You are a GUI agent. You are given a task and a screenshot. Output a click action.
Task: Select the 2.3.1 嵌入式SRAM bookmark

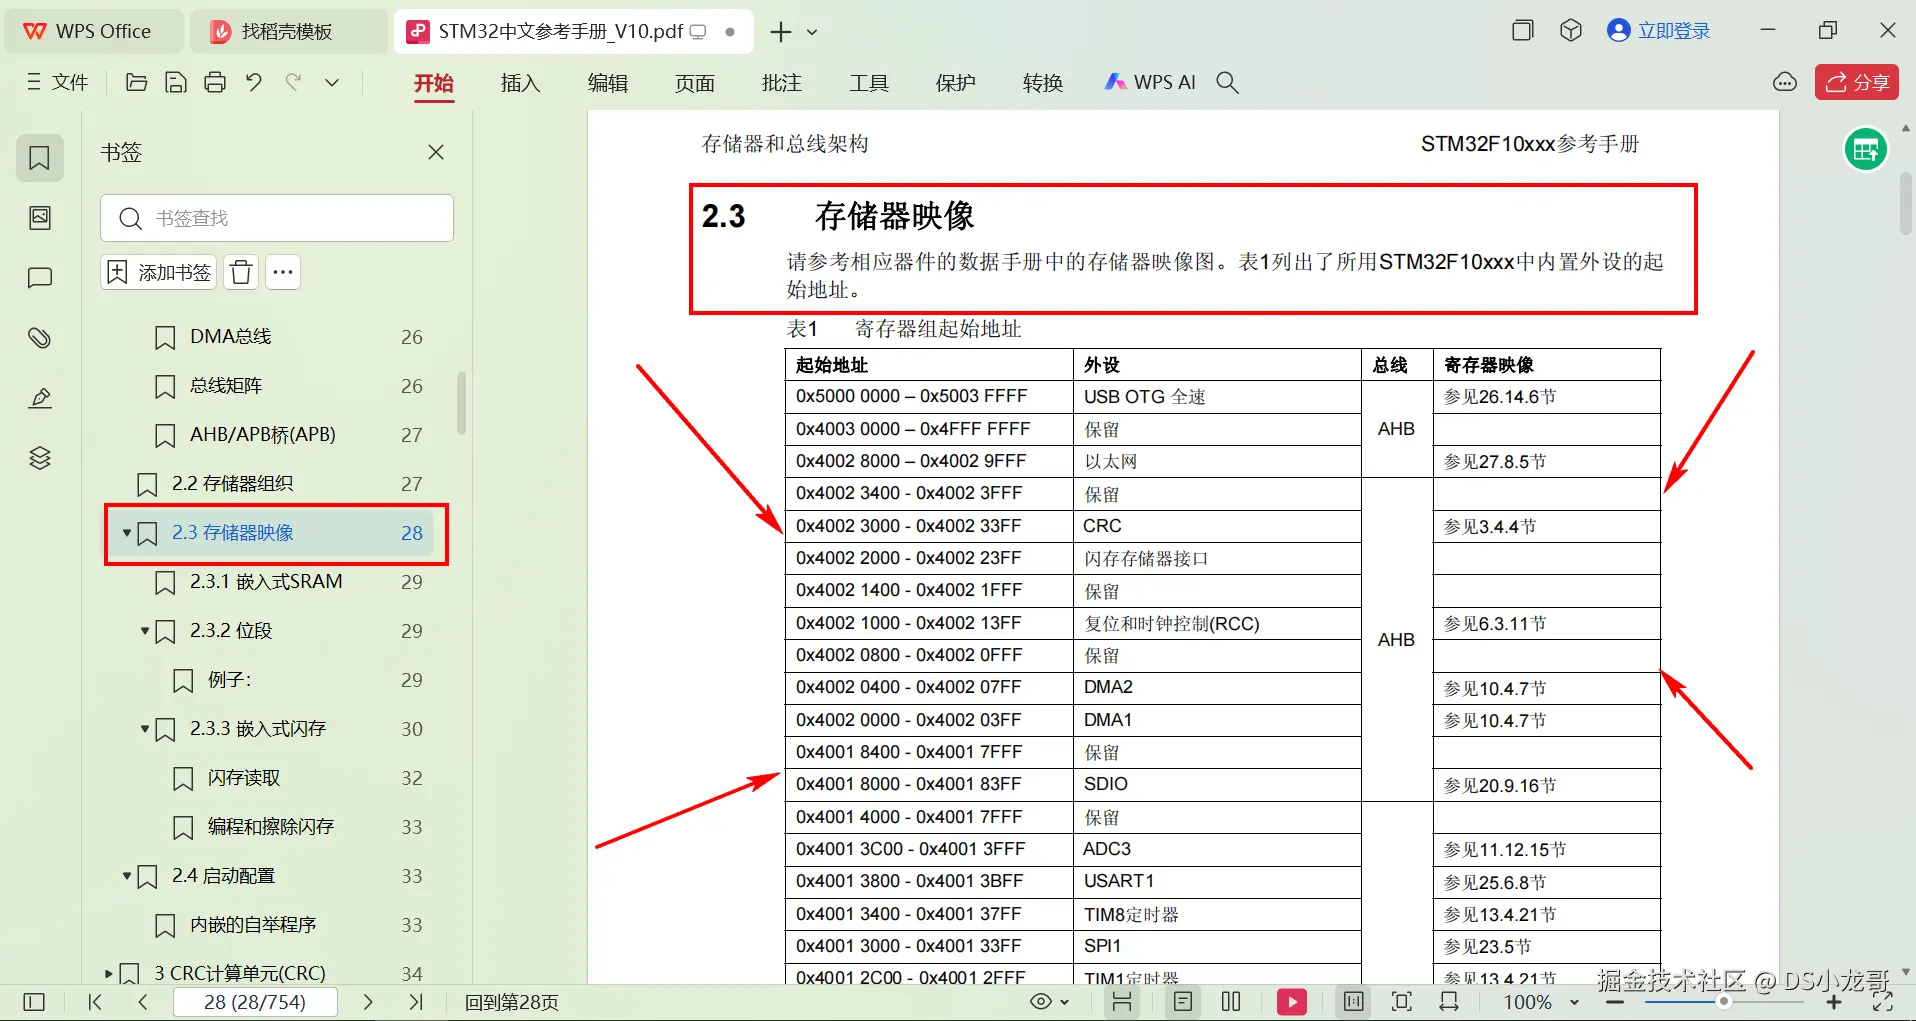click(267, 582)
